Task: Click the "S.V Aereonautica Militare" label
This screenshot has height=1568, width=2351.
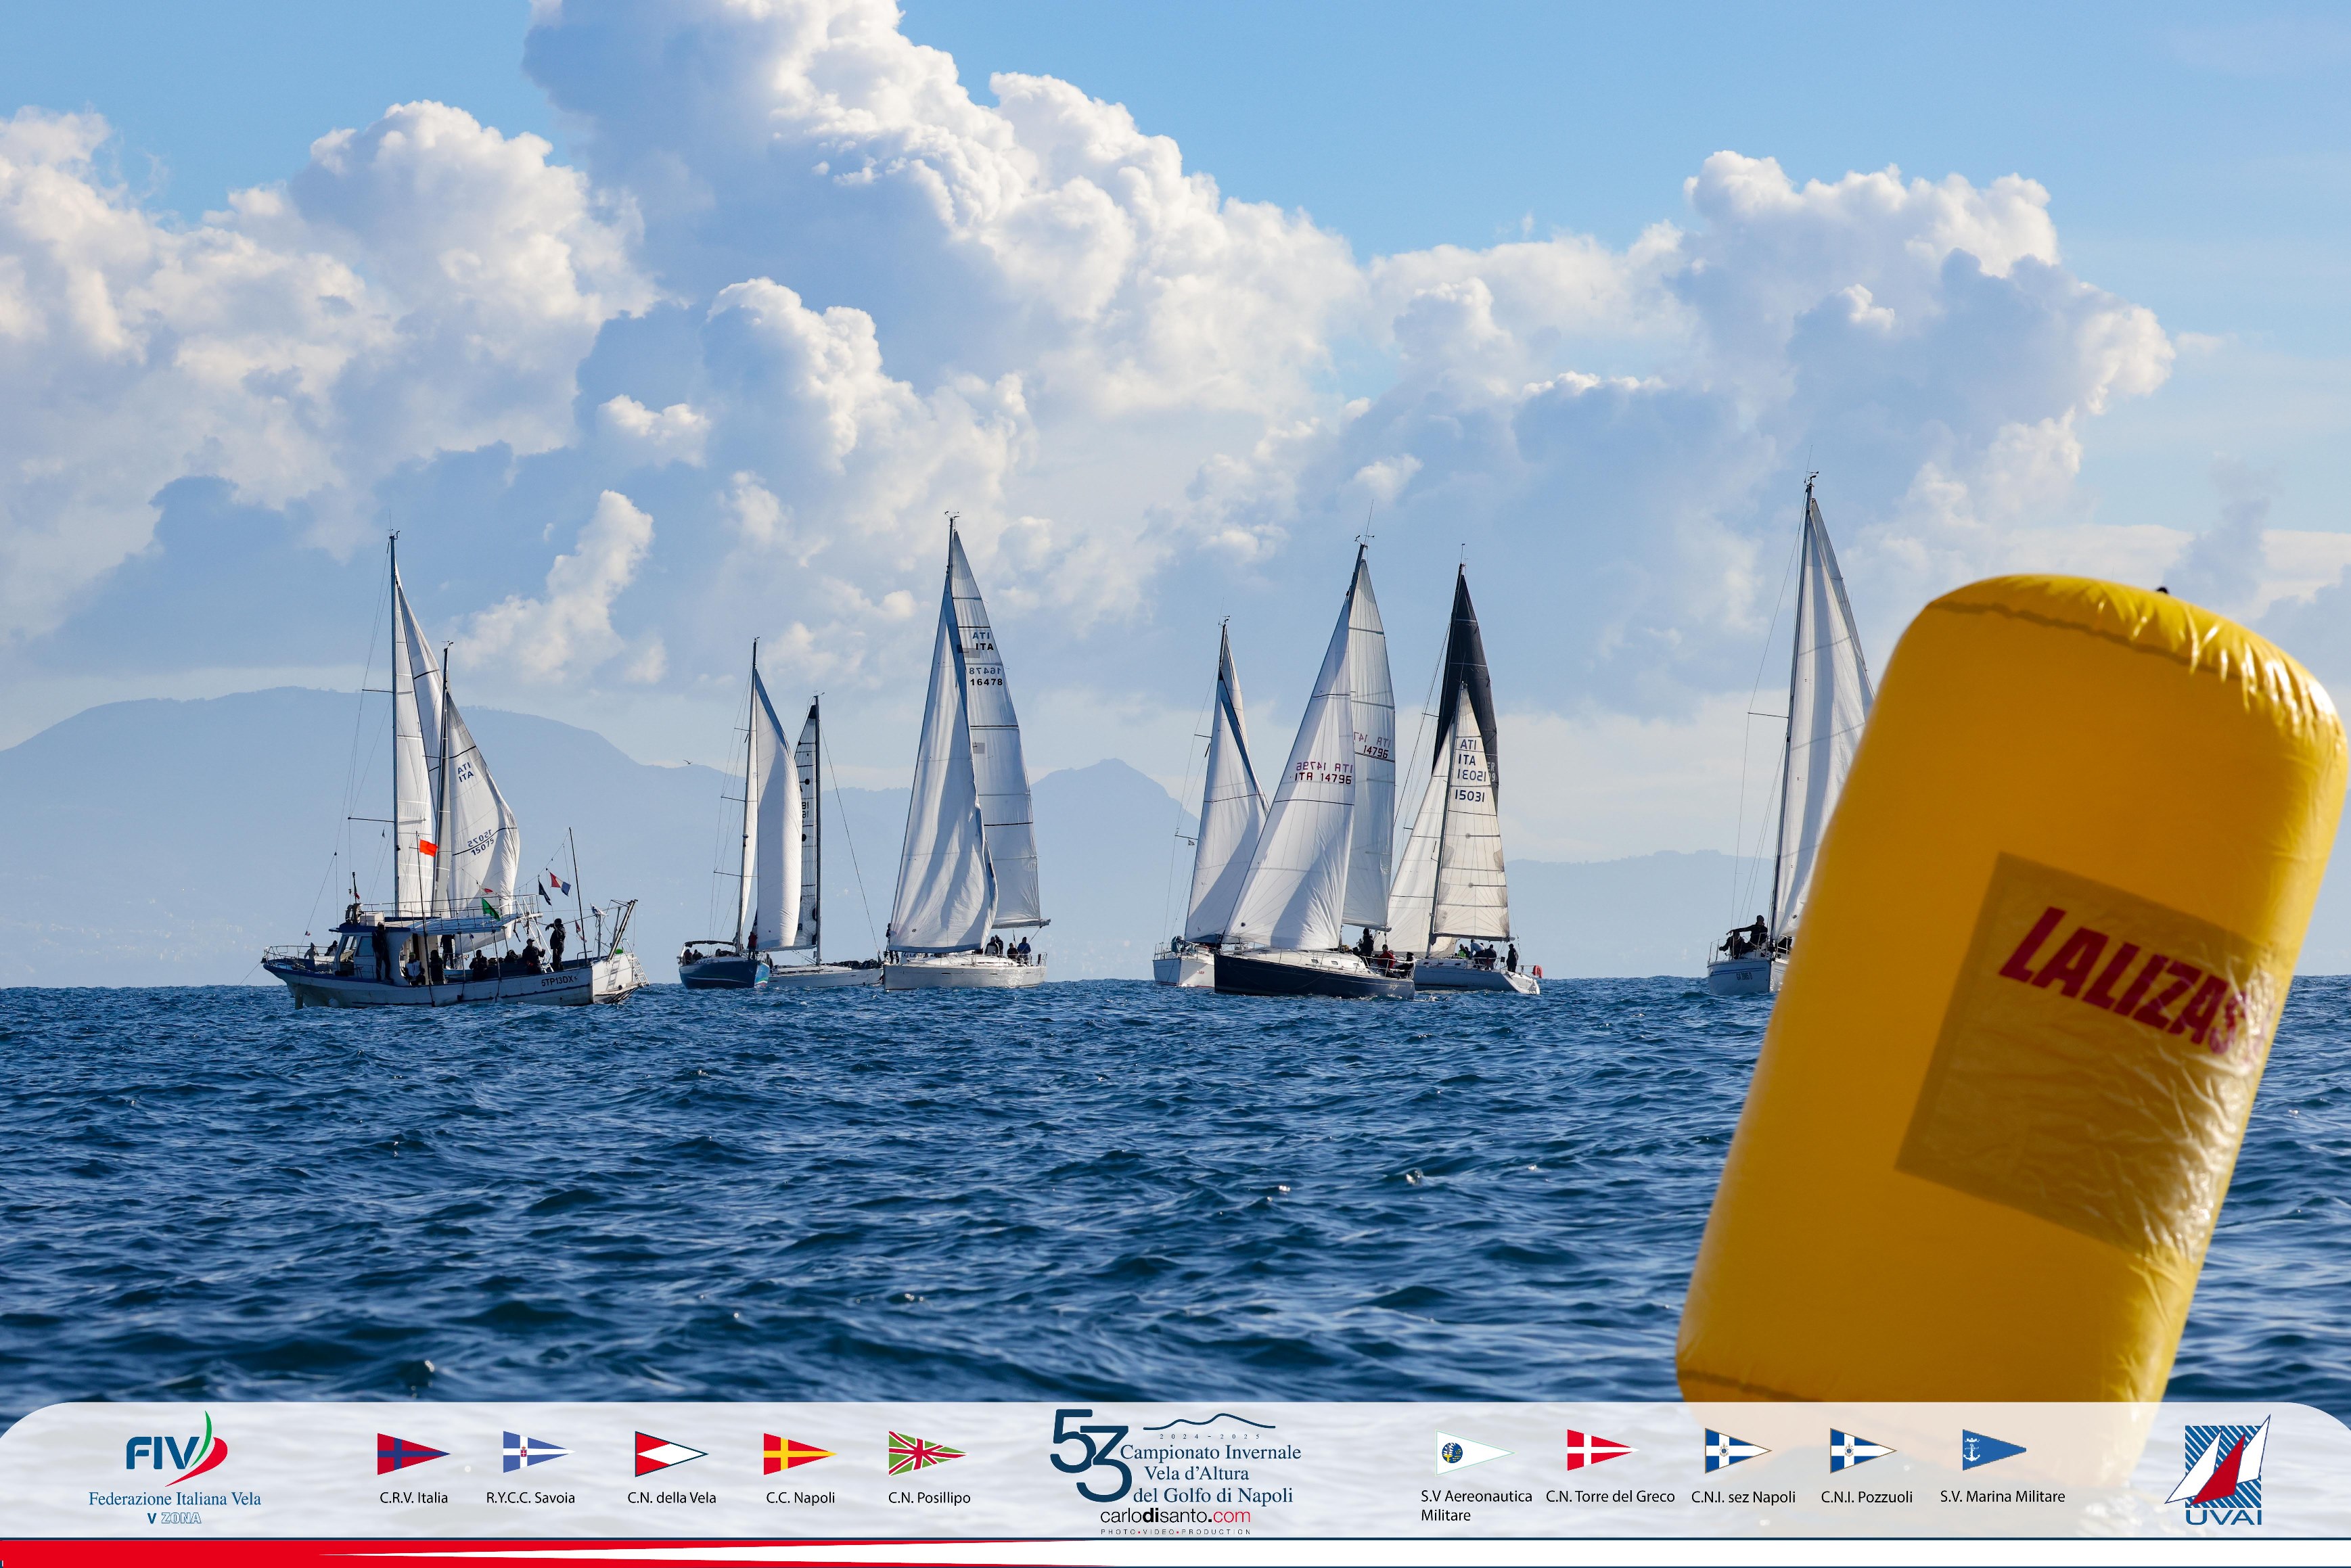Action: pos(1476,1505)
